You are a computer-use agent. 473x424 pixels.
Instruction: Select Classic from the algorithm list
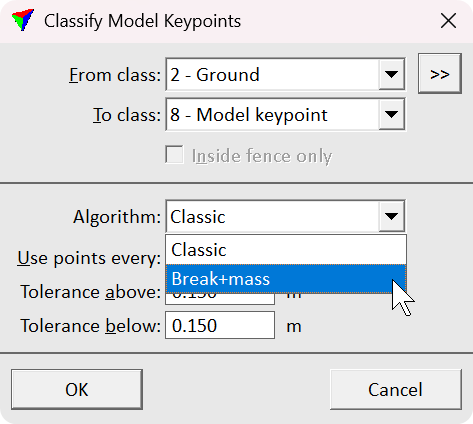(x=286, y=250)
